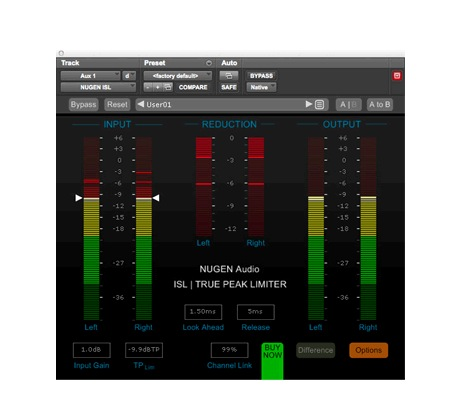Image resolution: width=460 pixels, height=416 pixels.
Task: Click the Right gain reduction meter
Action: [256, 187]
